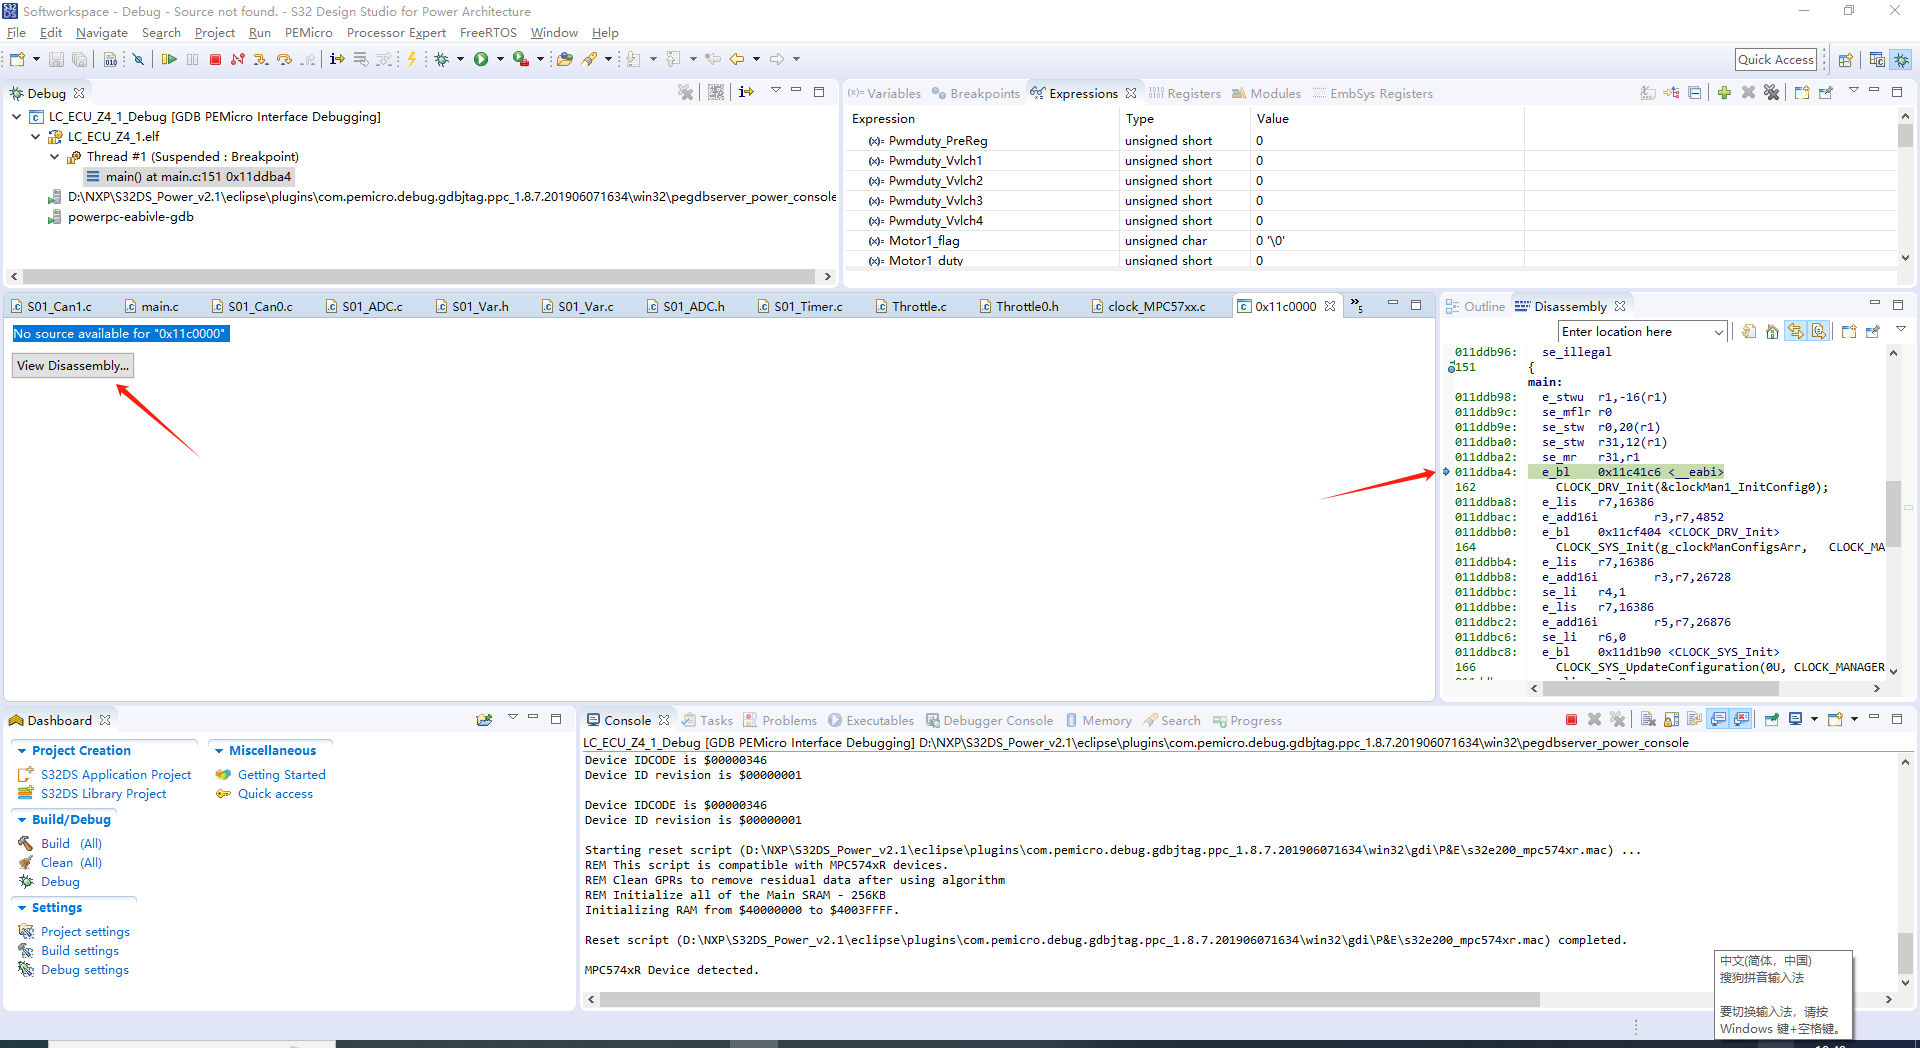Toggle Show Console When Standard Error Changes
Viewport: 1920px width, 1048px height.
[x=1741, y=719]
